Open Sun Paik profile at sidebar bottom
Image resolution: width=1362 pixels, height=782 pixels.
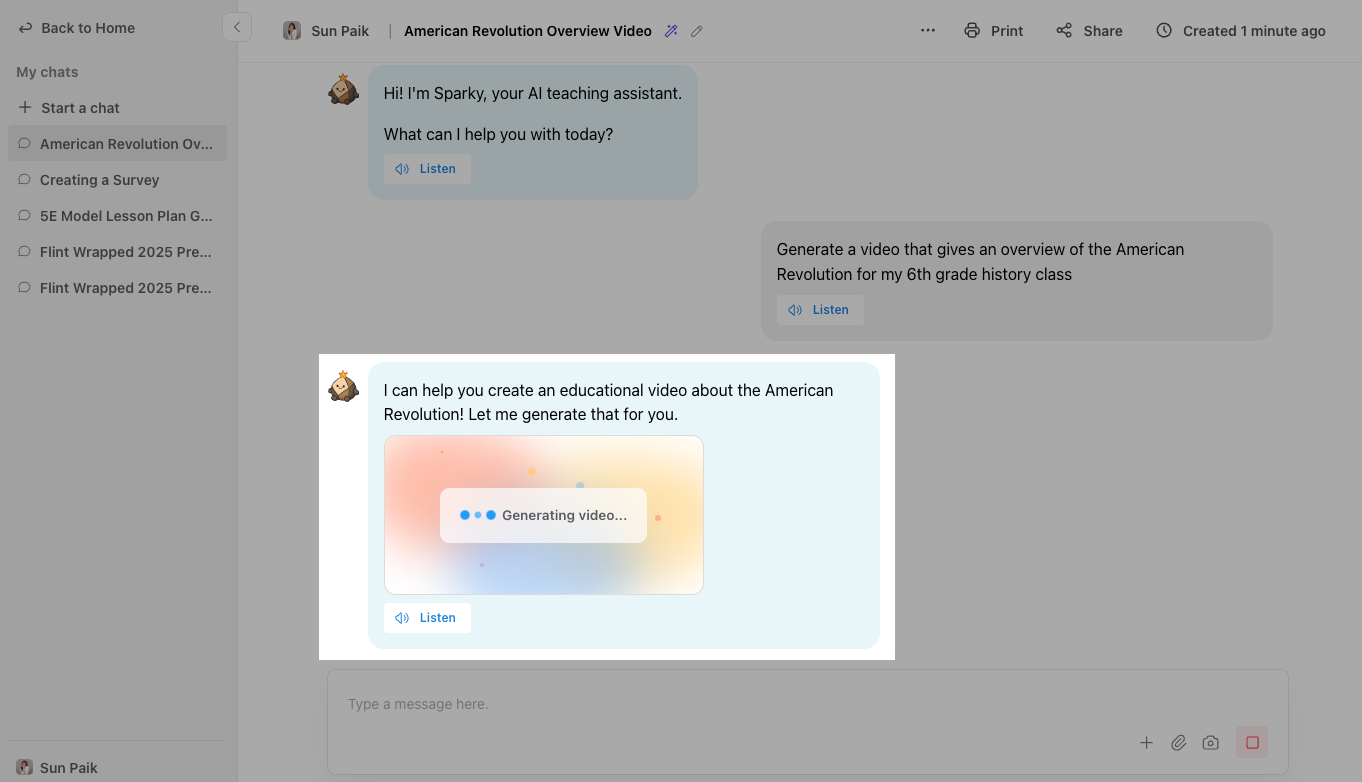point(57,768)
